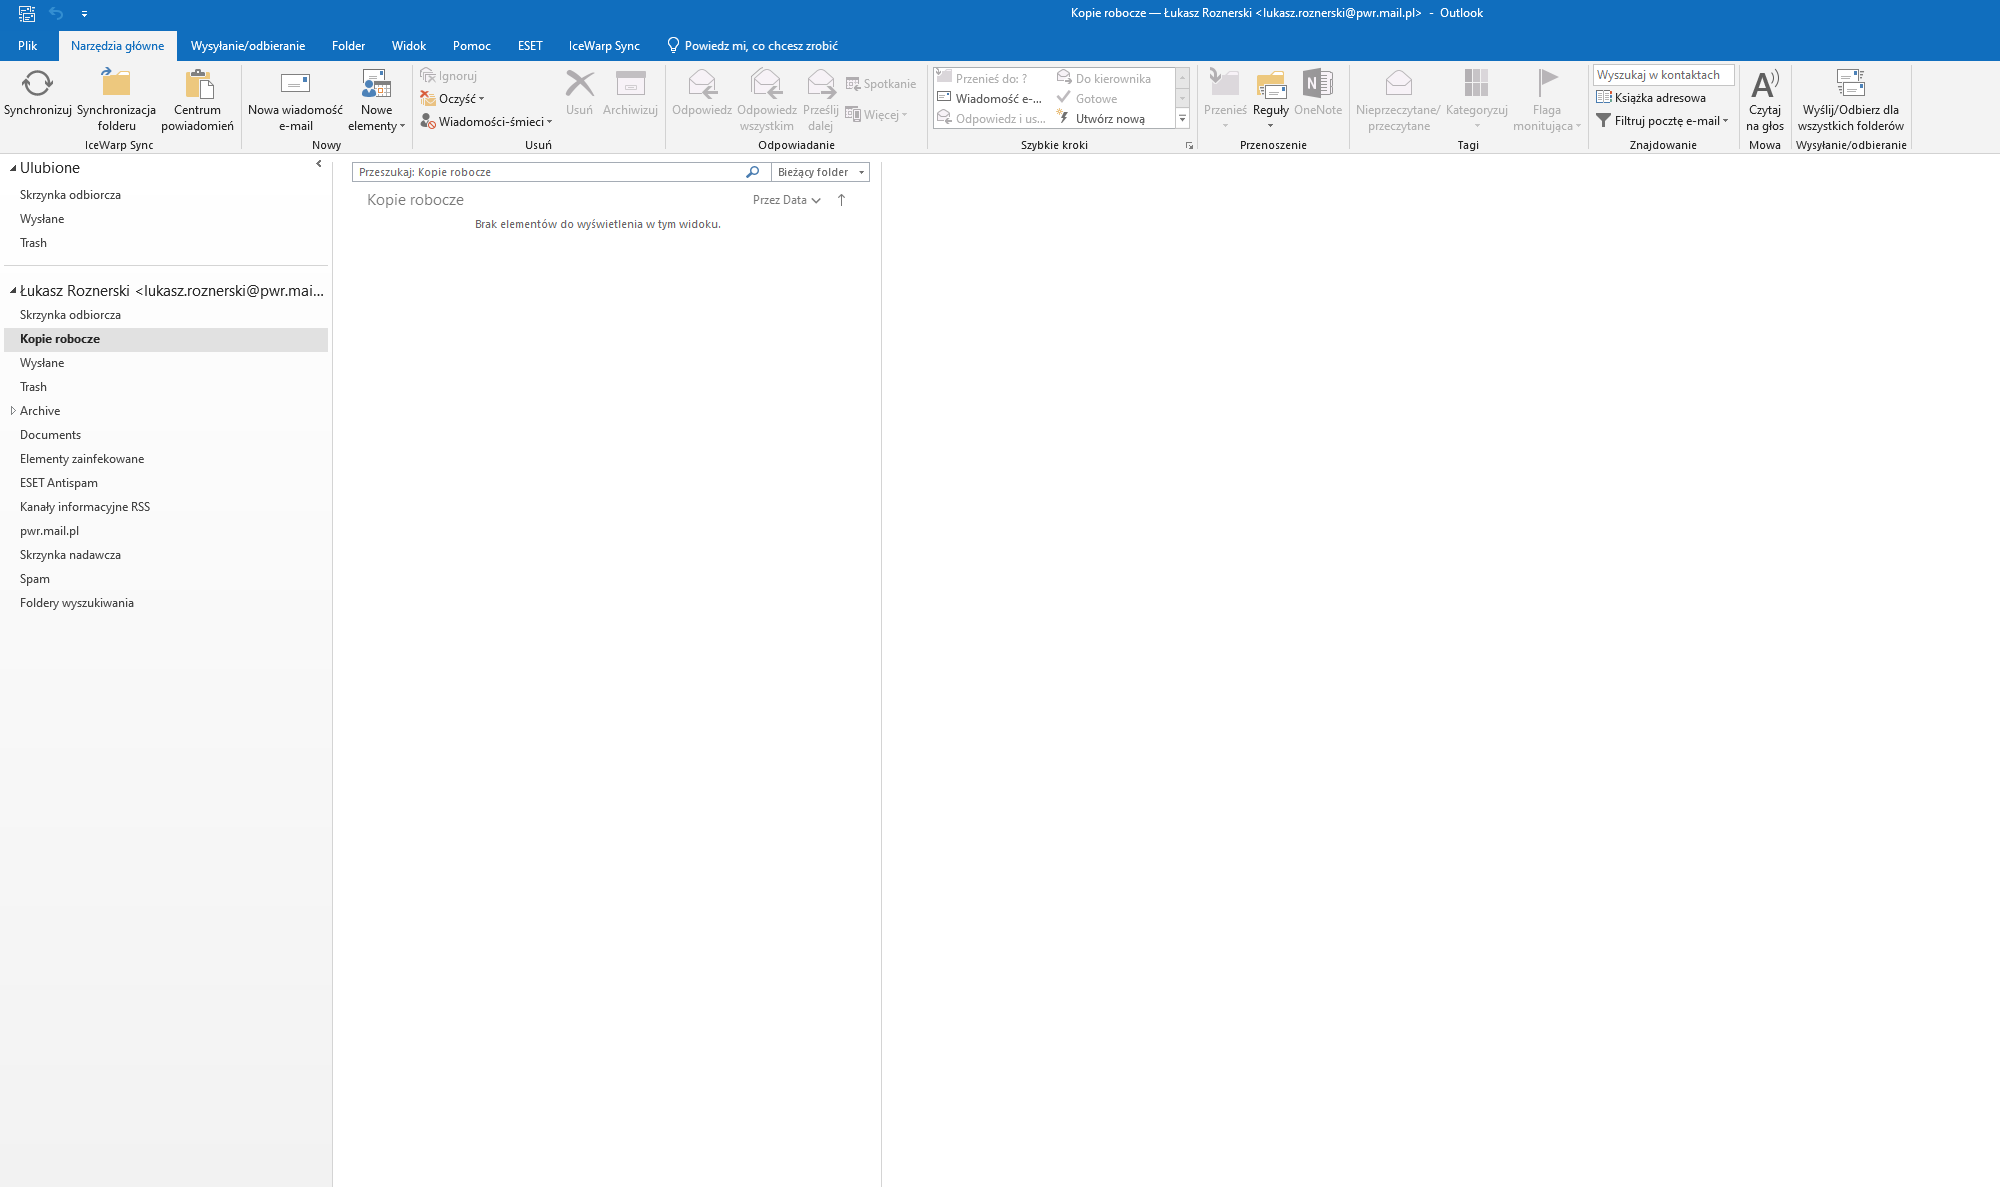Click the Synchronizuj sync icon
Screen dimensions: 2000x1187
click(x=37, y=84)
